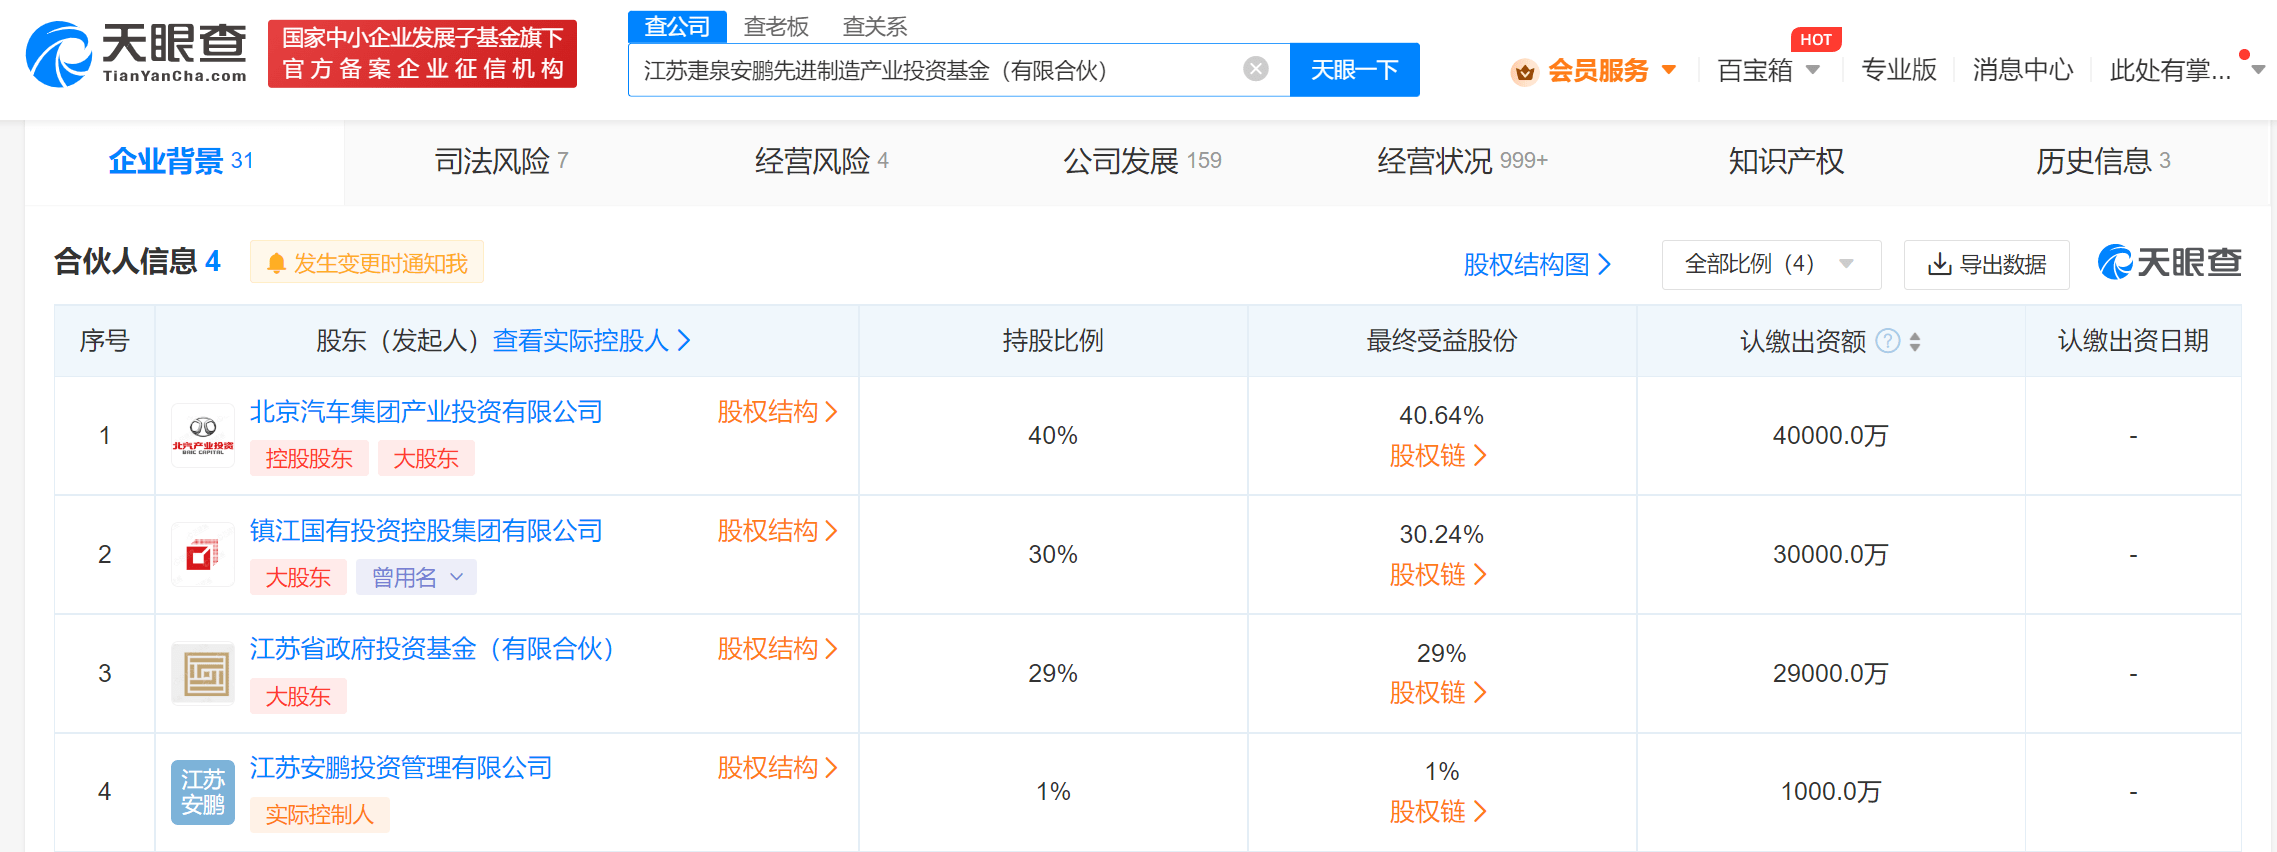Sort by 认缴出资额 using sort arrows
This screenshot has height=852, width=2277.
[1915, 342]
